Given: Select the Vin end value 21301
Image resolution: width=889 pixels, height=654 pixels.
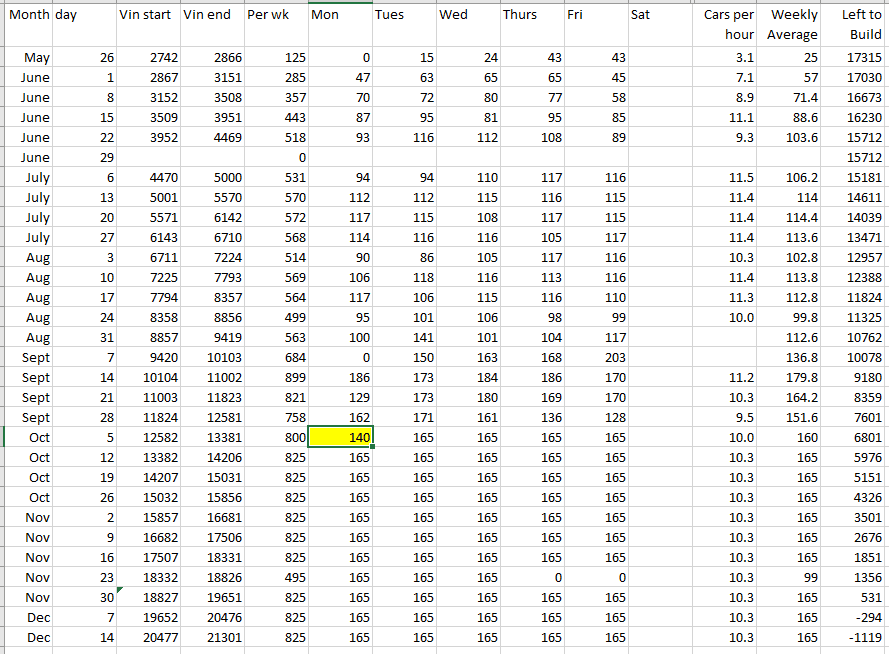Looking at the screenshot, I should point(212,637).
